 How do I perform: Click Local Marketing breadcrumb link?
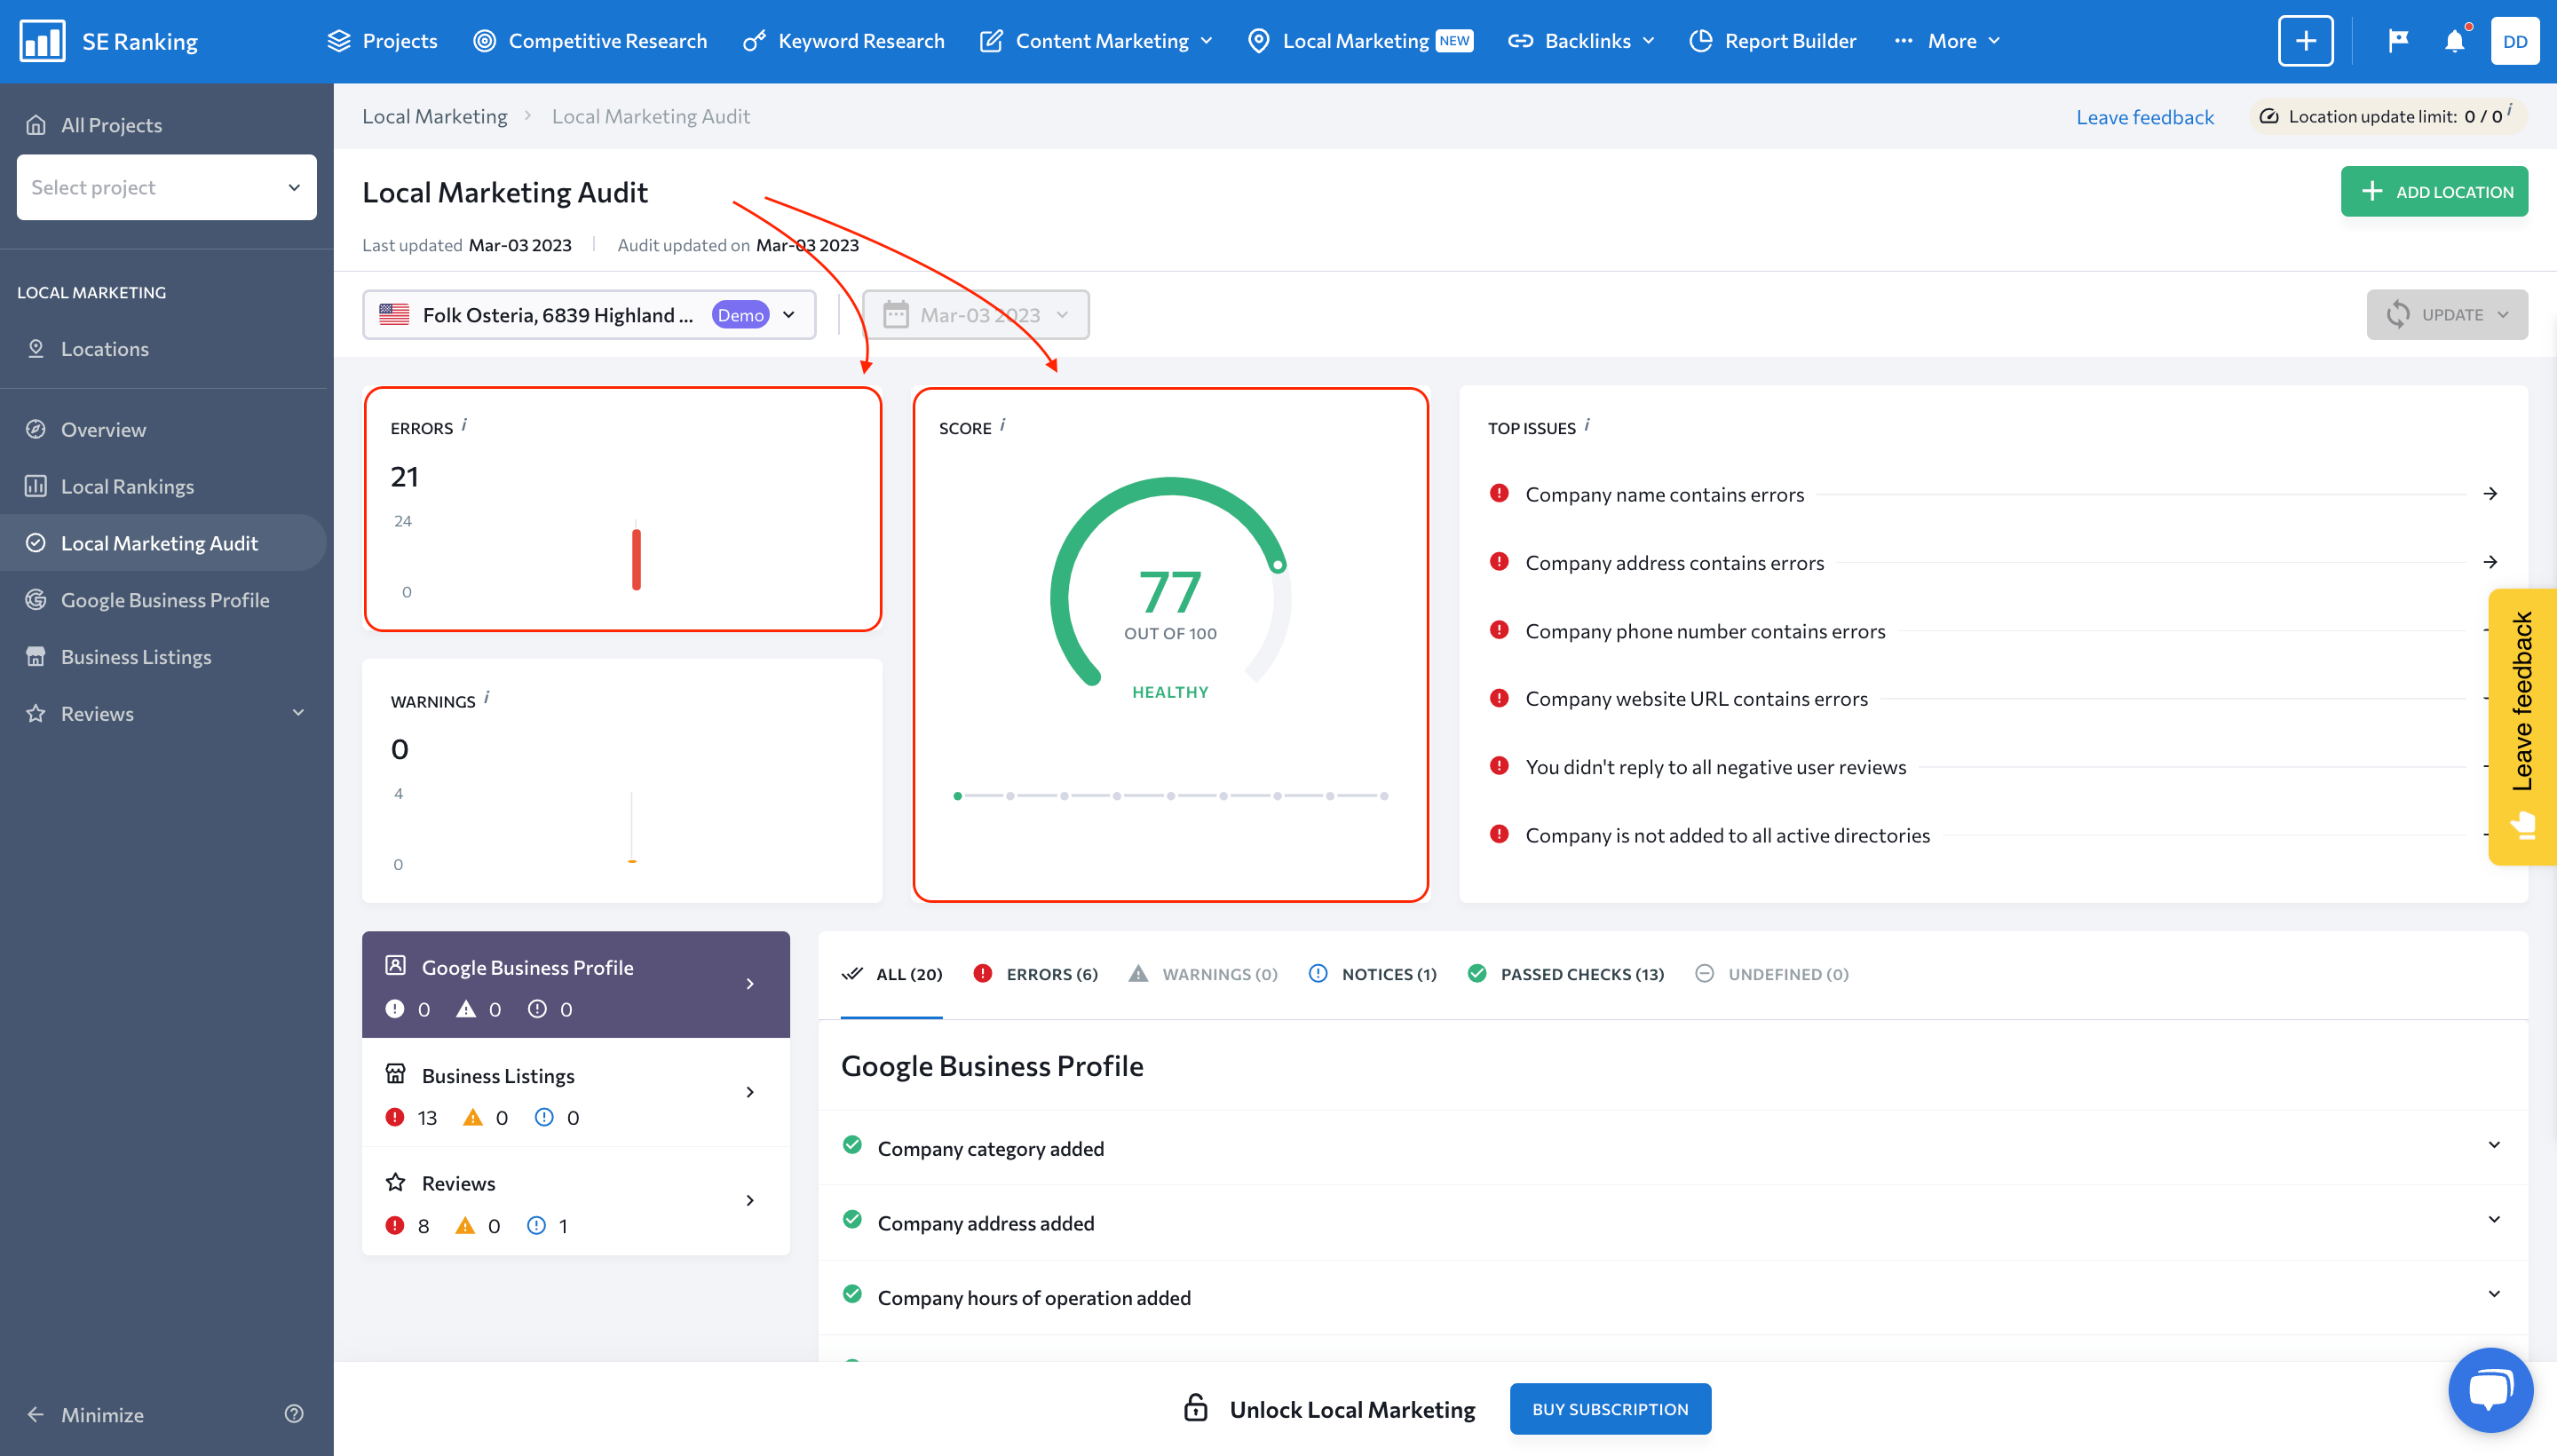click(434, 116)
